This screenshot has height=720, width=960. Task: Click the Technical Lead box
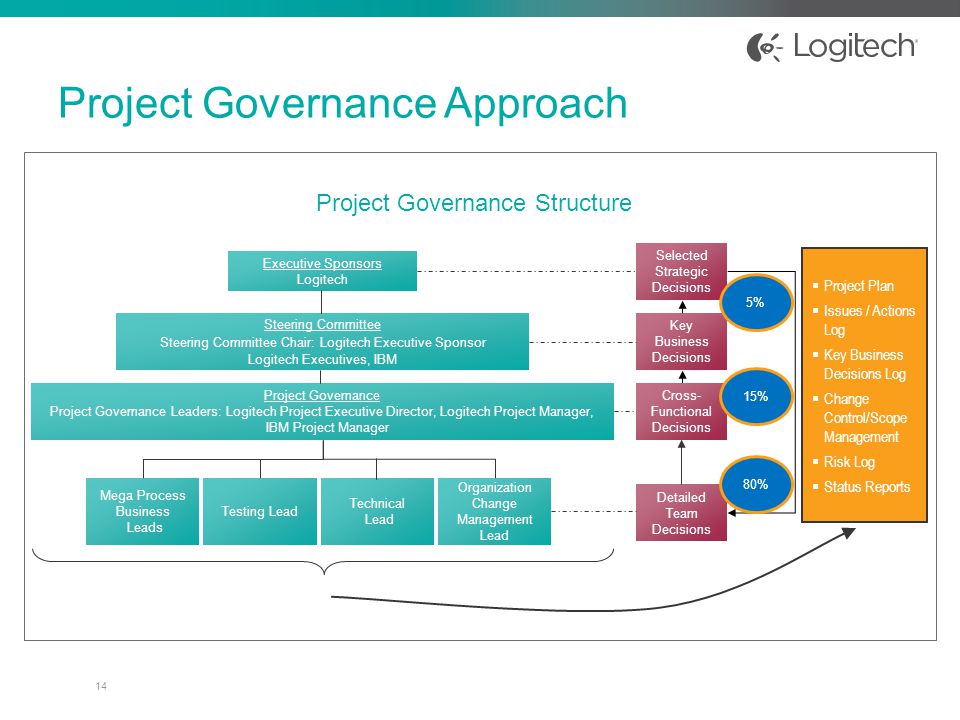click(377, 511)
